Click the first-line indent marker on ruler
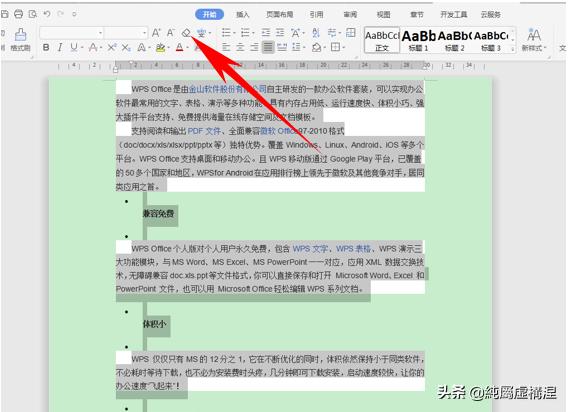The width and height of the screenshot is (569, 412). pos(131,63)
